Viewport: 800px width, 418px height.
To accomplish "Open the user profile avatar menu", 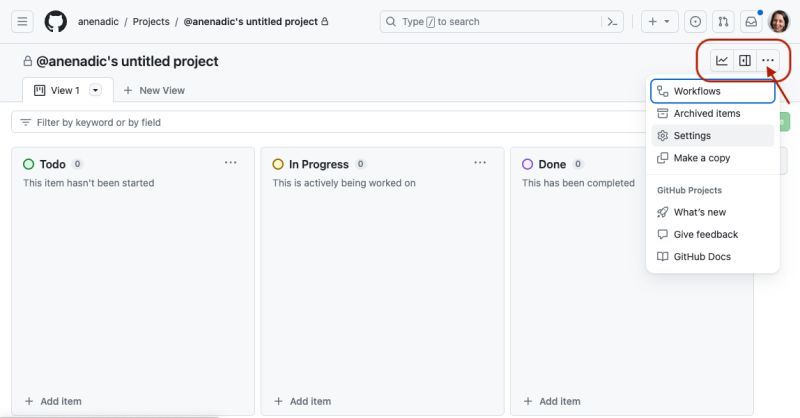I will tap(779, 22).
